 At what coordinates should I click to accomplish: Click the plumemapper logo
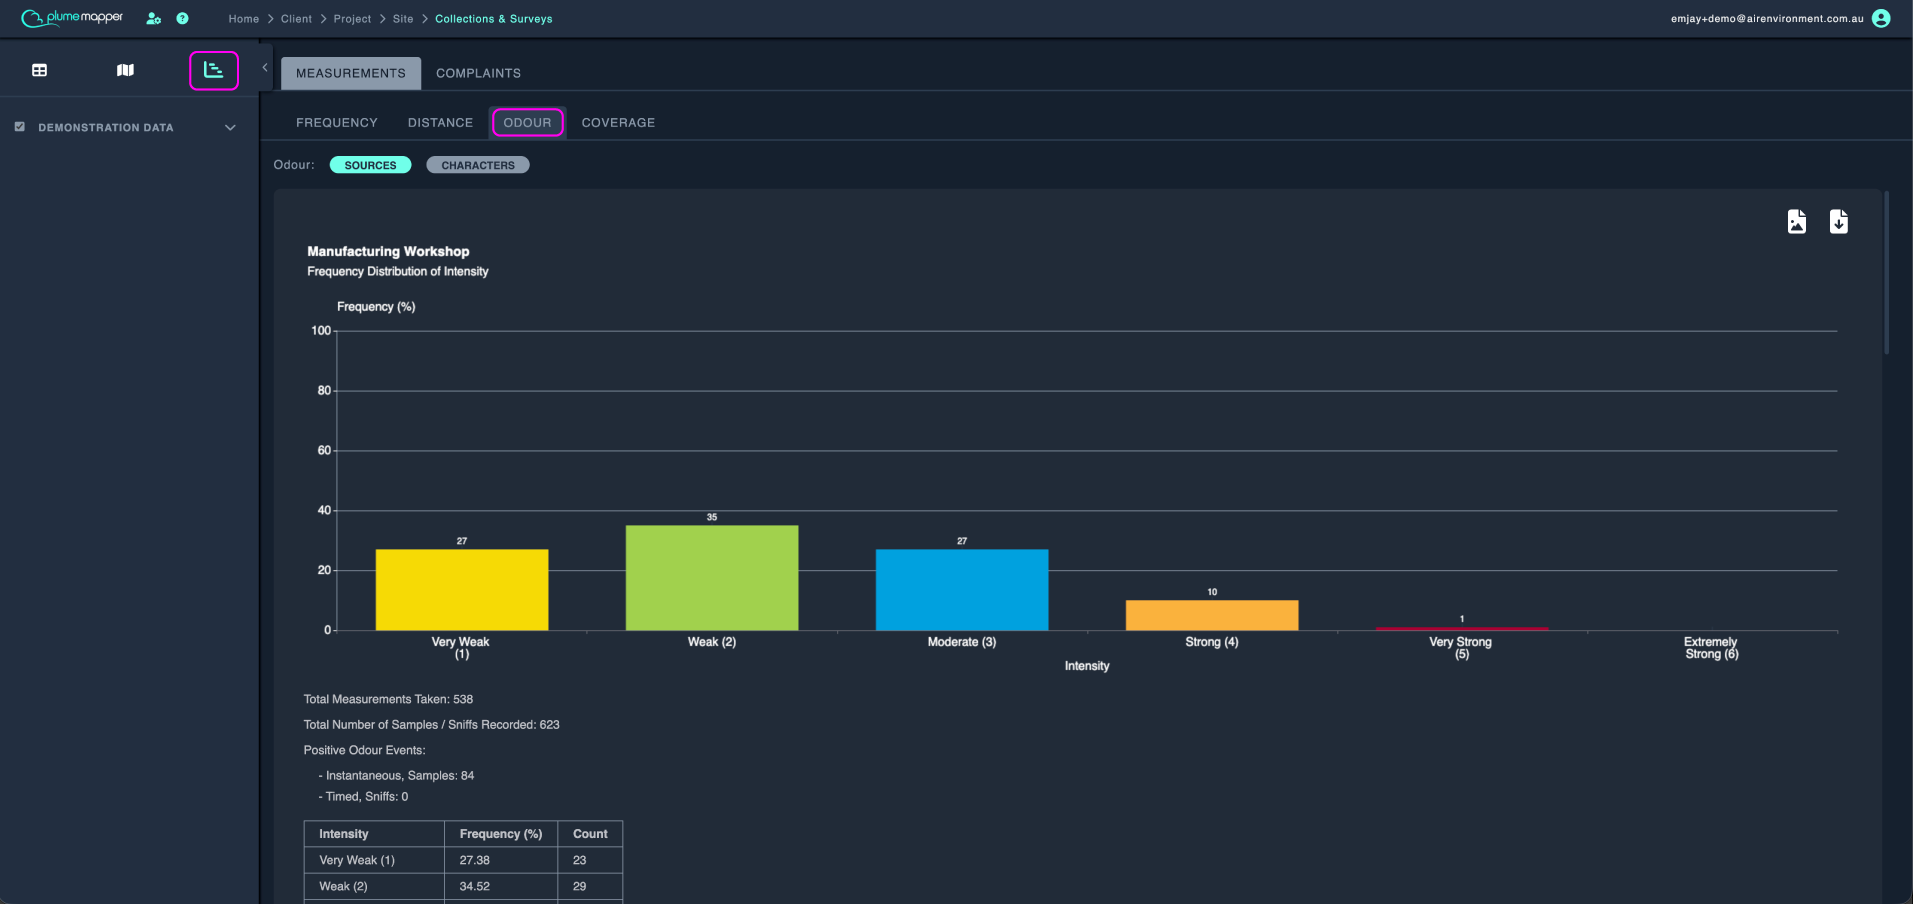72,18
